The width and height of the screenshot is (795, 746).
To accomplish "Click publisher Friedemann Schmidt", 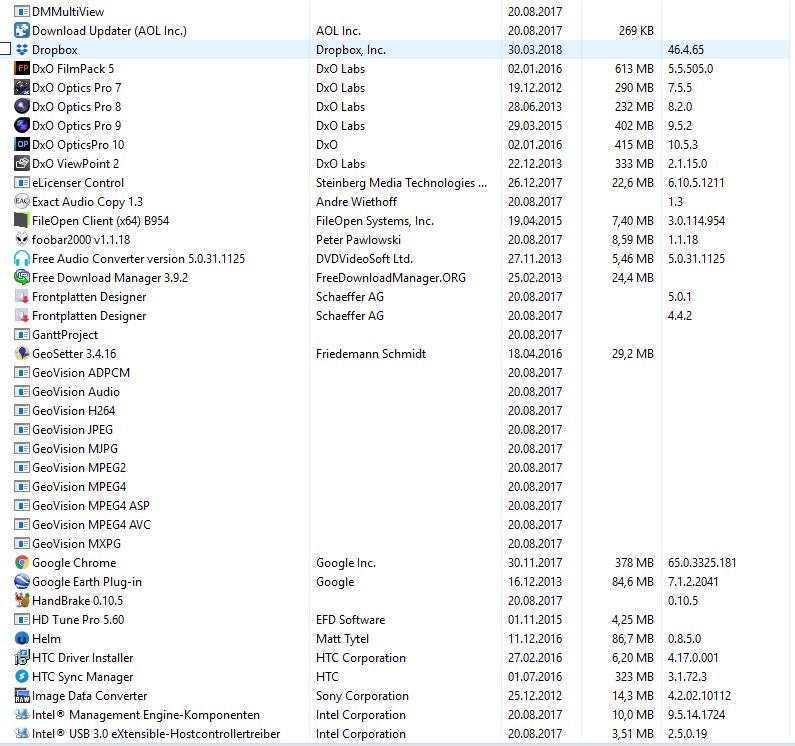I will click(371, 353).
